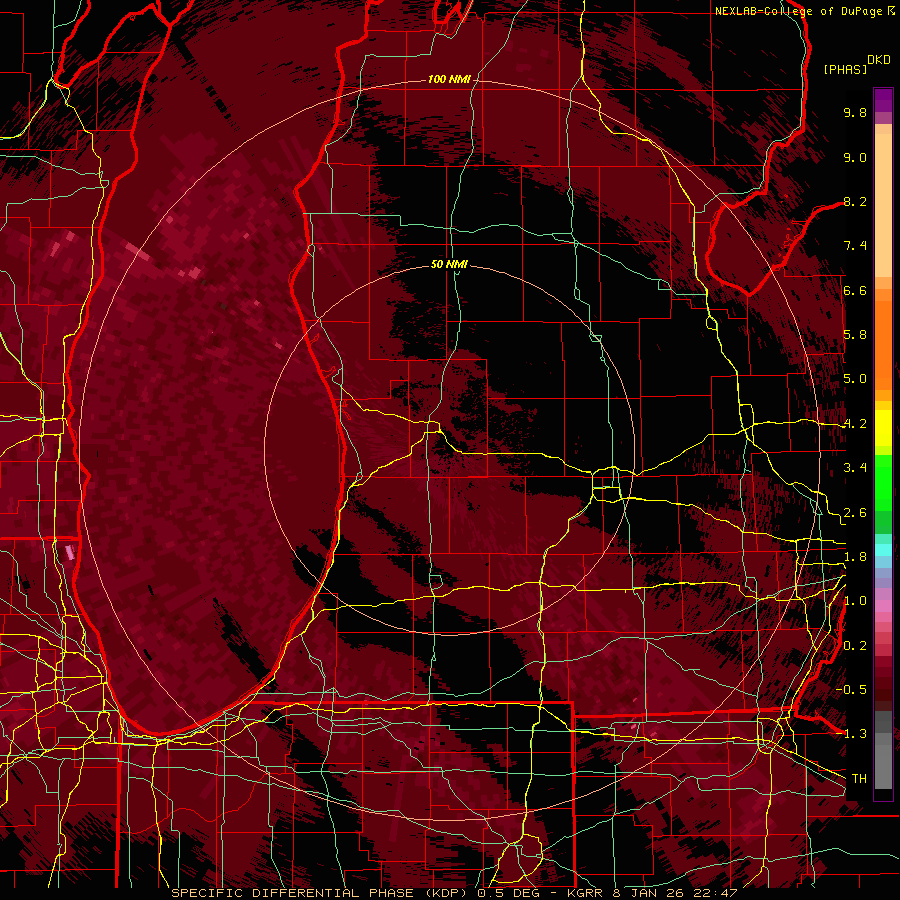This screenshot has height=900, width=900.
Task: Click the 7.4 value on the color scale
Action: [x=855, y=246]
